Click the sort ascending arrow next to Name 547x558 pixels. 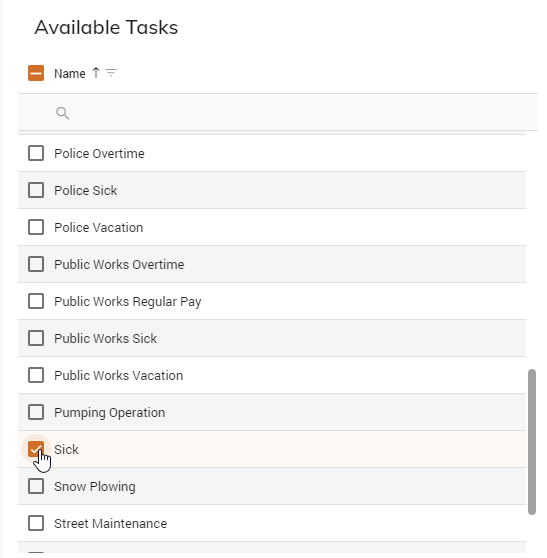point(96,73)
